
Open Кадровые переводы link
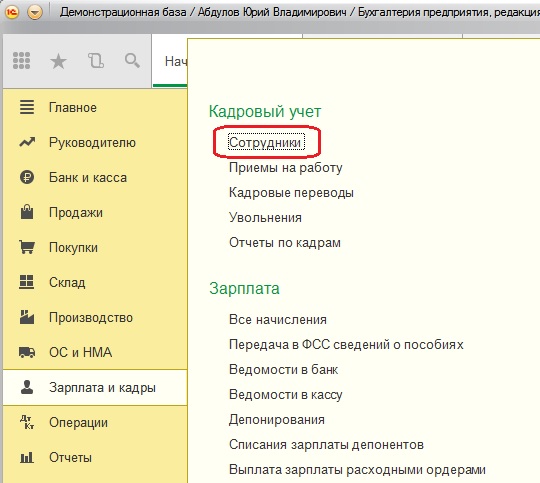click(x=291, y=193)
